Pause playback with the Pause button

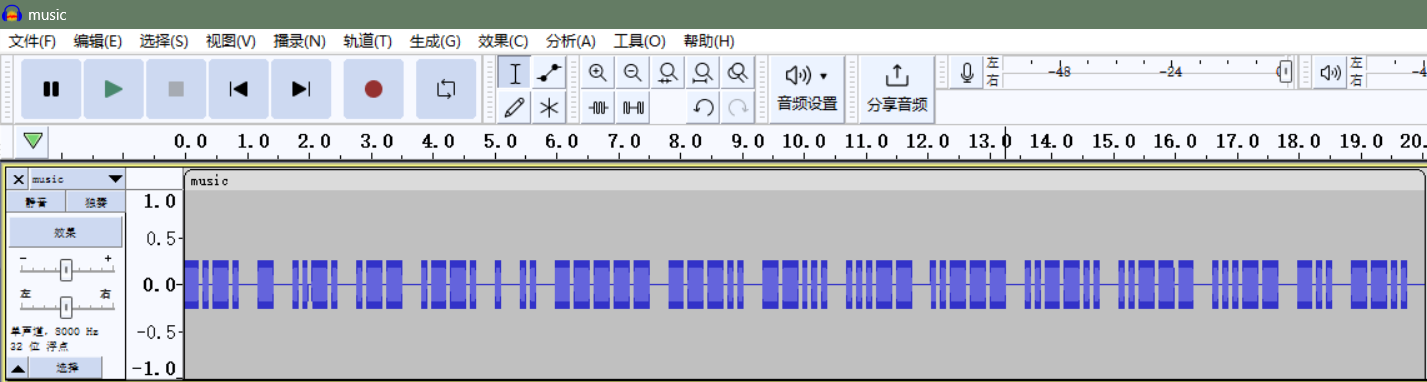point(51,89)
